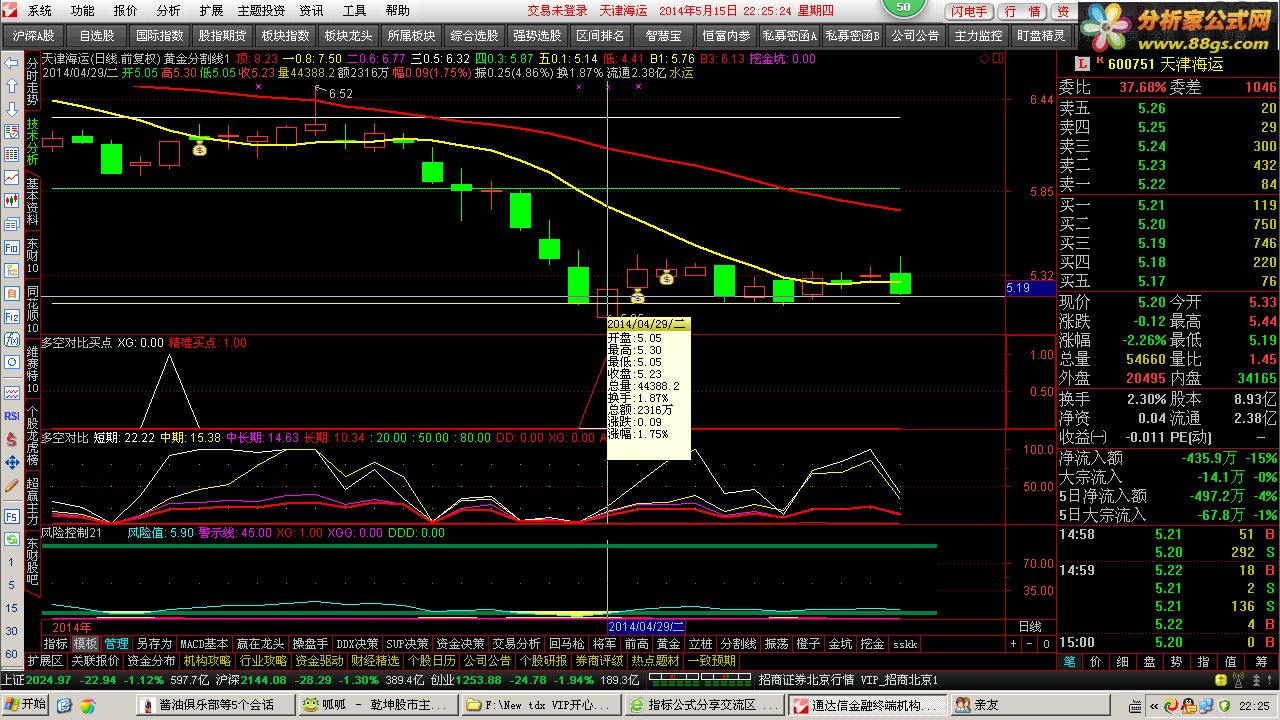Select the 分割线 indicator tab
The image size is (1280, 720).
coord(738,644)
